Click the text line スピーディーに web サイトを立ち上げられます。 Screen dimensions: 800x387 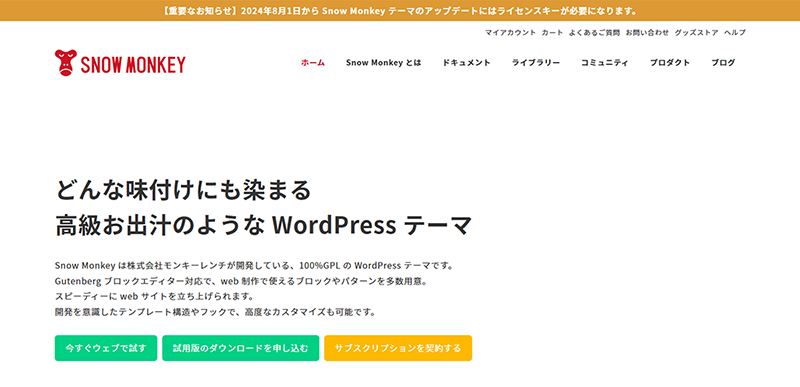(x=154, y=296)
